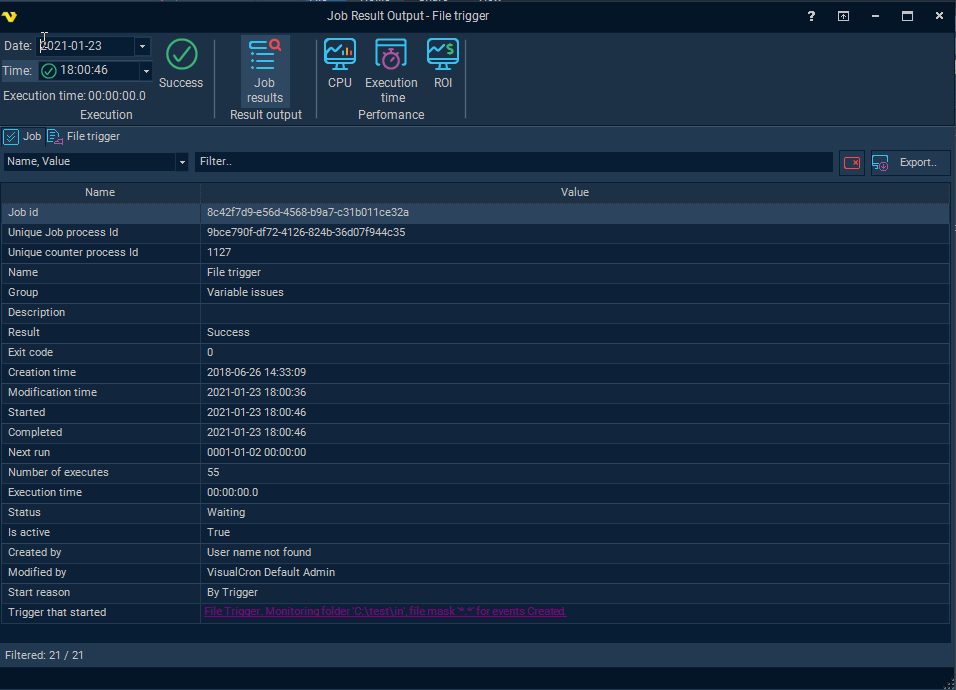
Task: Sort by the Name column header
Action: [100, 192]
